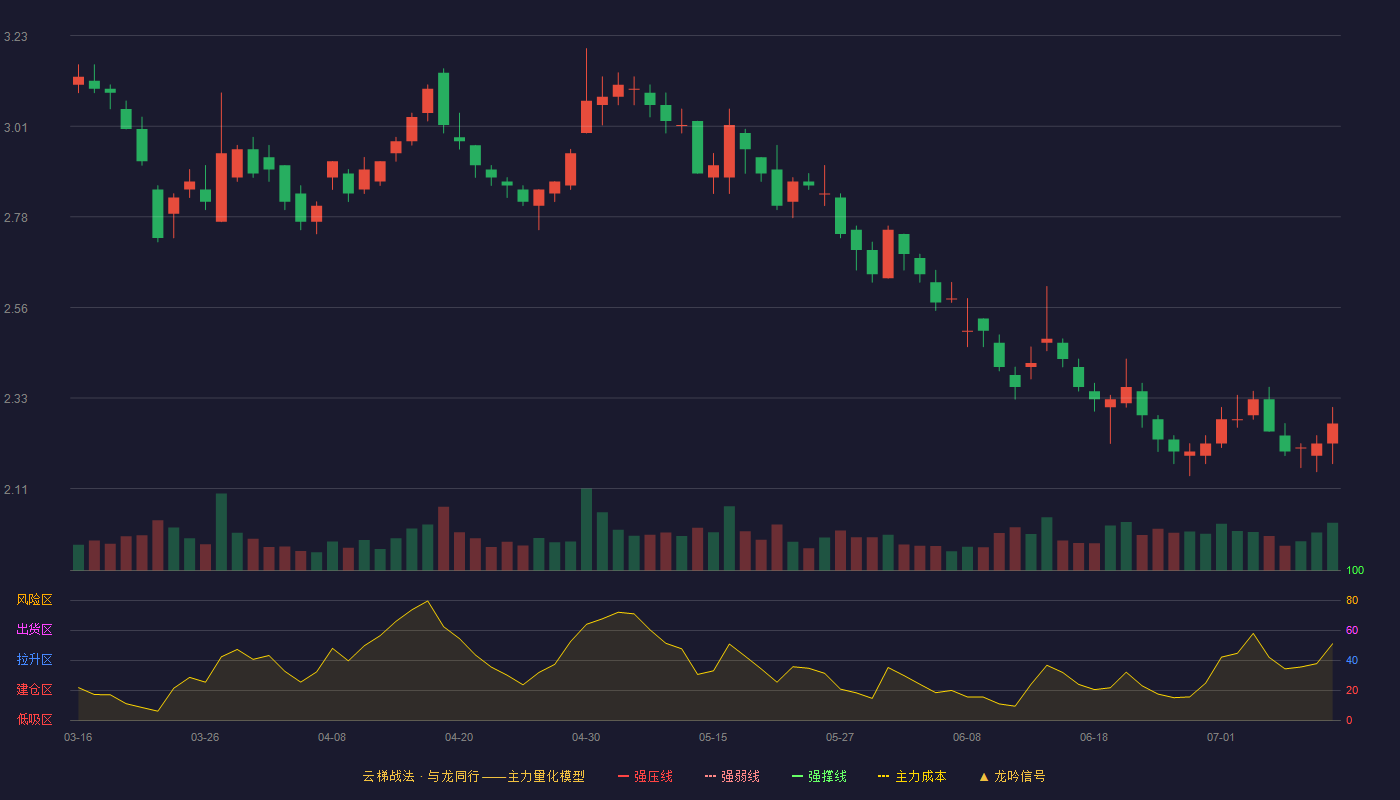Click the 2.11 price axis label
Viewport: 1400px width, 800px height.
tap(15, 490)
